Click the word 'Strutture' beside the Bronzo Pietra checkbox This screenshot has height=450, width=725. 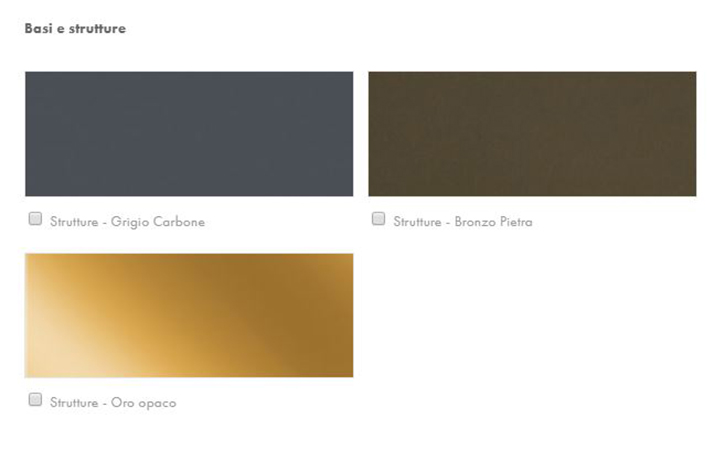click(417, 222)
